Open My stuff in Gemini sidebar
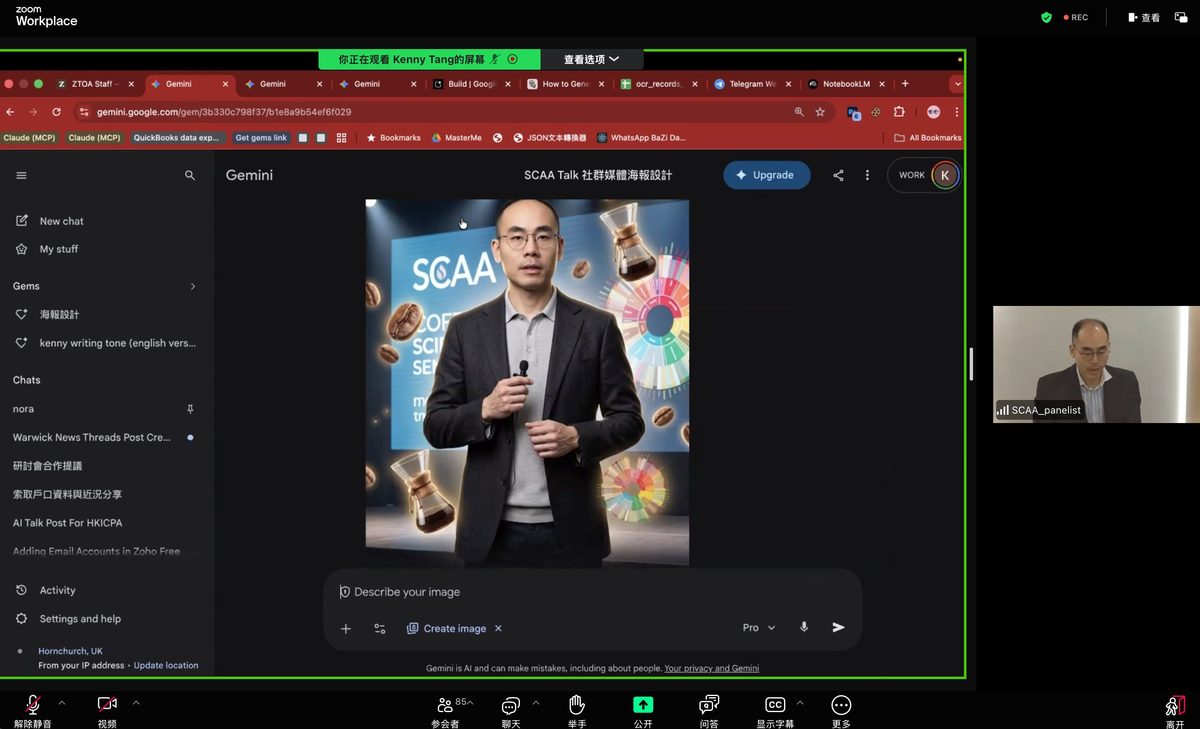Image resolution: width=1200 pixels, height=729 pixels. (x=47, y=249)
